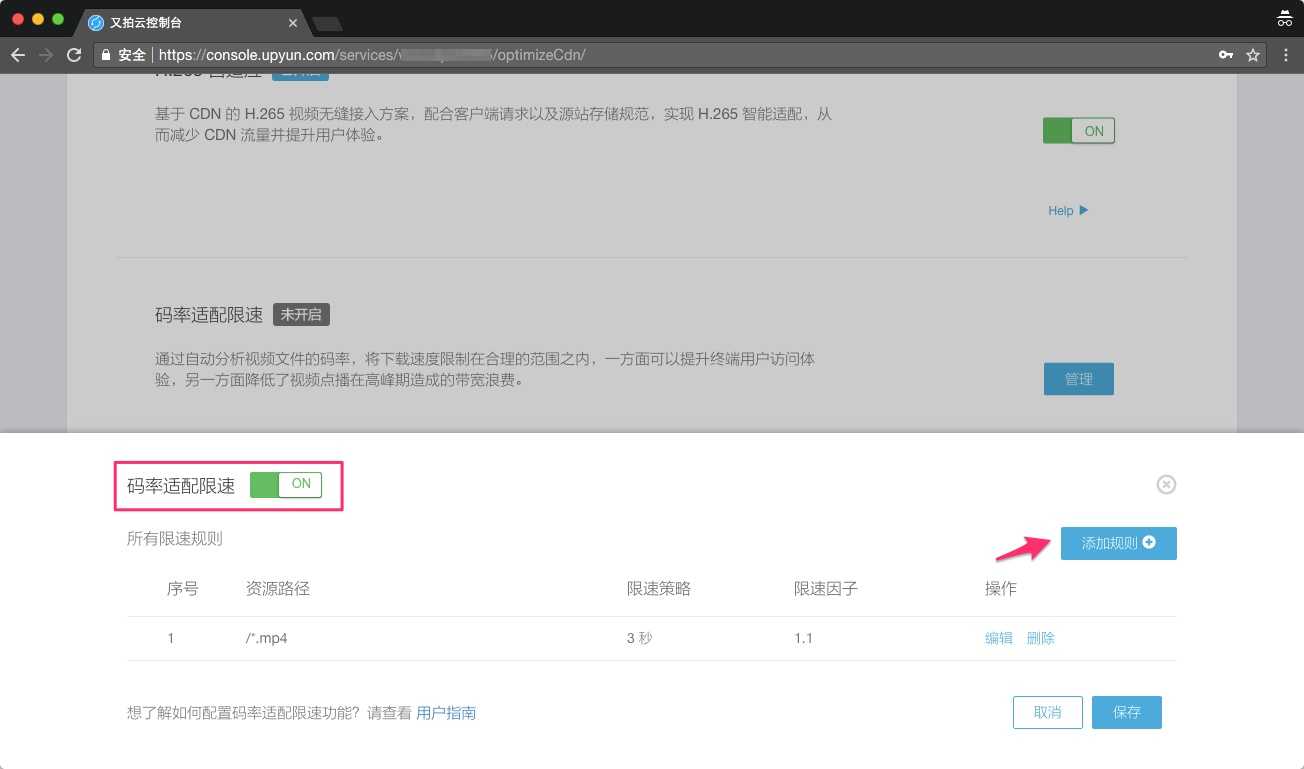Close the dialog with the circled X
The image size is (1304, 769).
click(x=1166, y=484)
